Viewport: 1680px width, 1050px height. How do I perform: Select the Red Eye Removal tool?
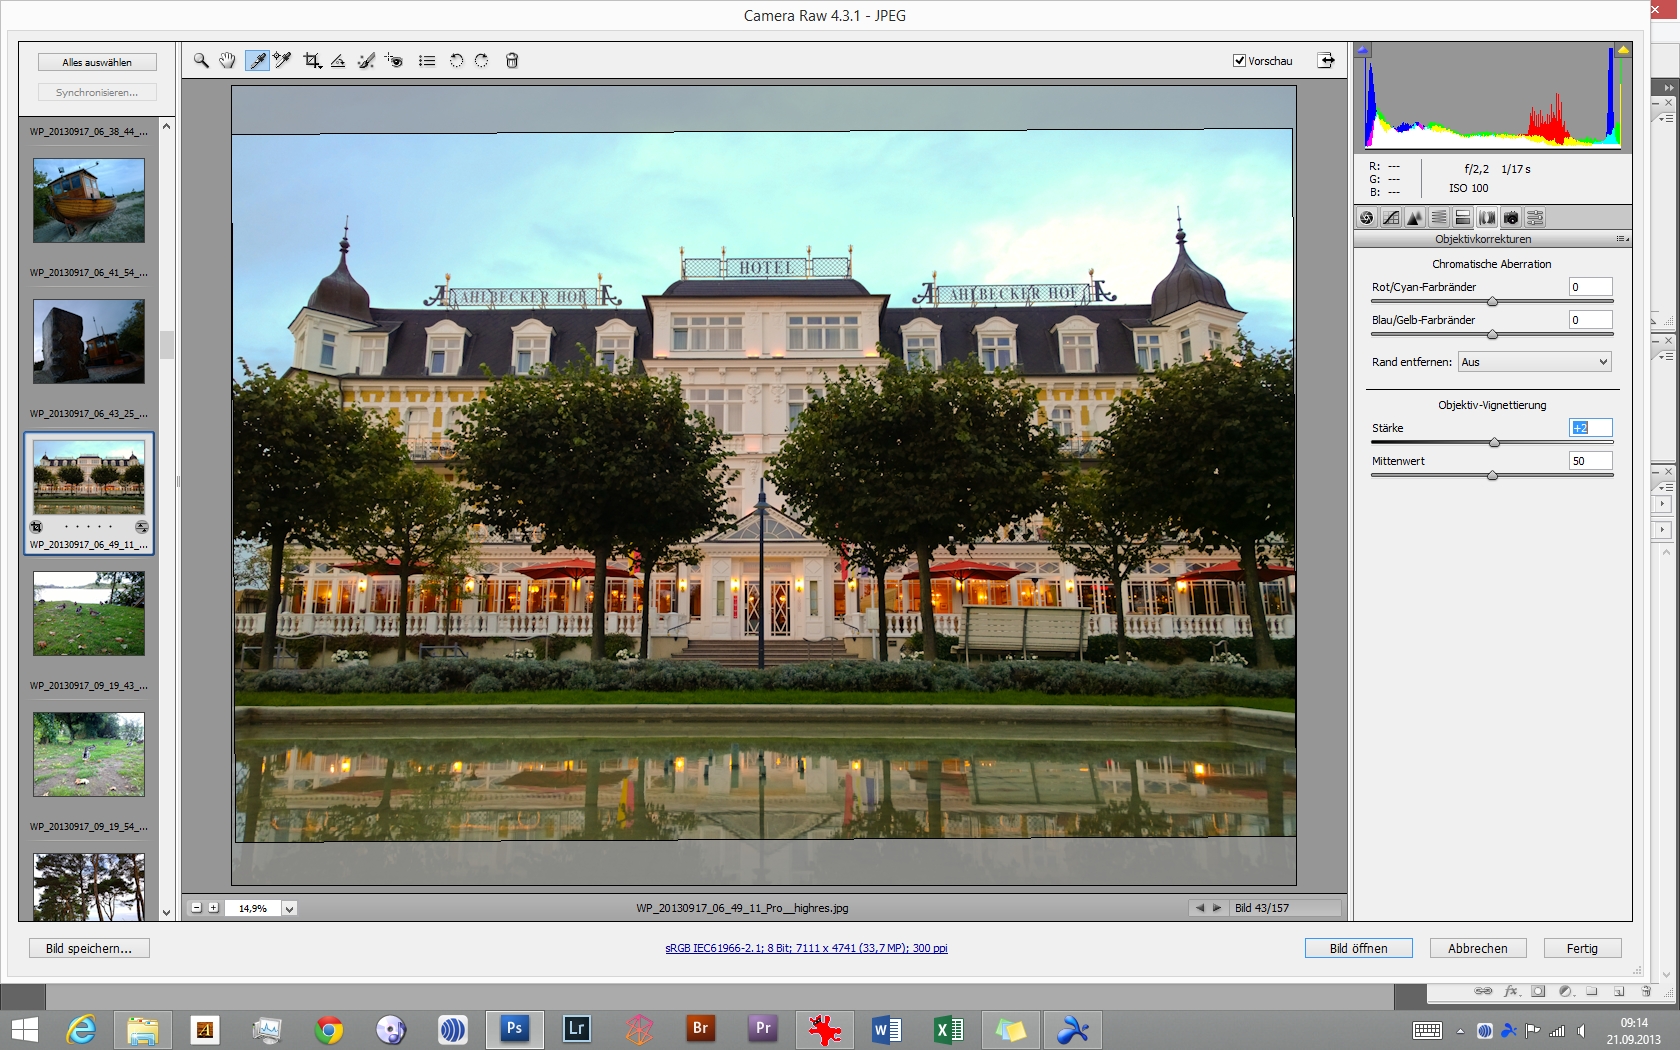[x=394, y=61]
